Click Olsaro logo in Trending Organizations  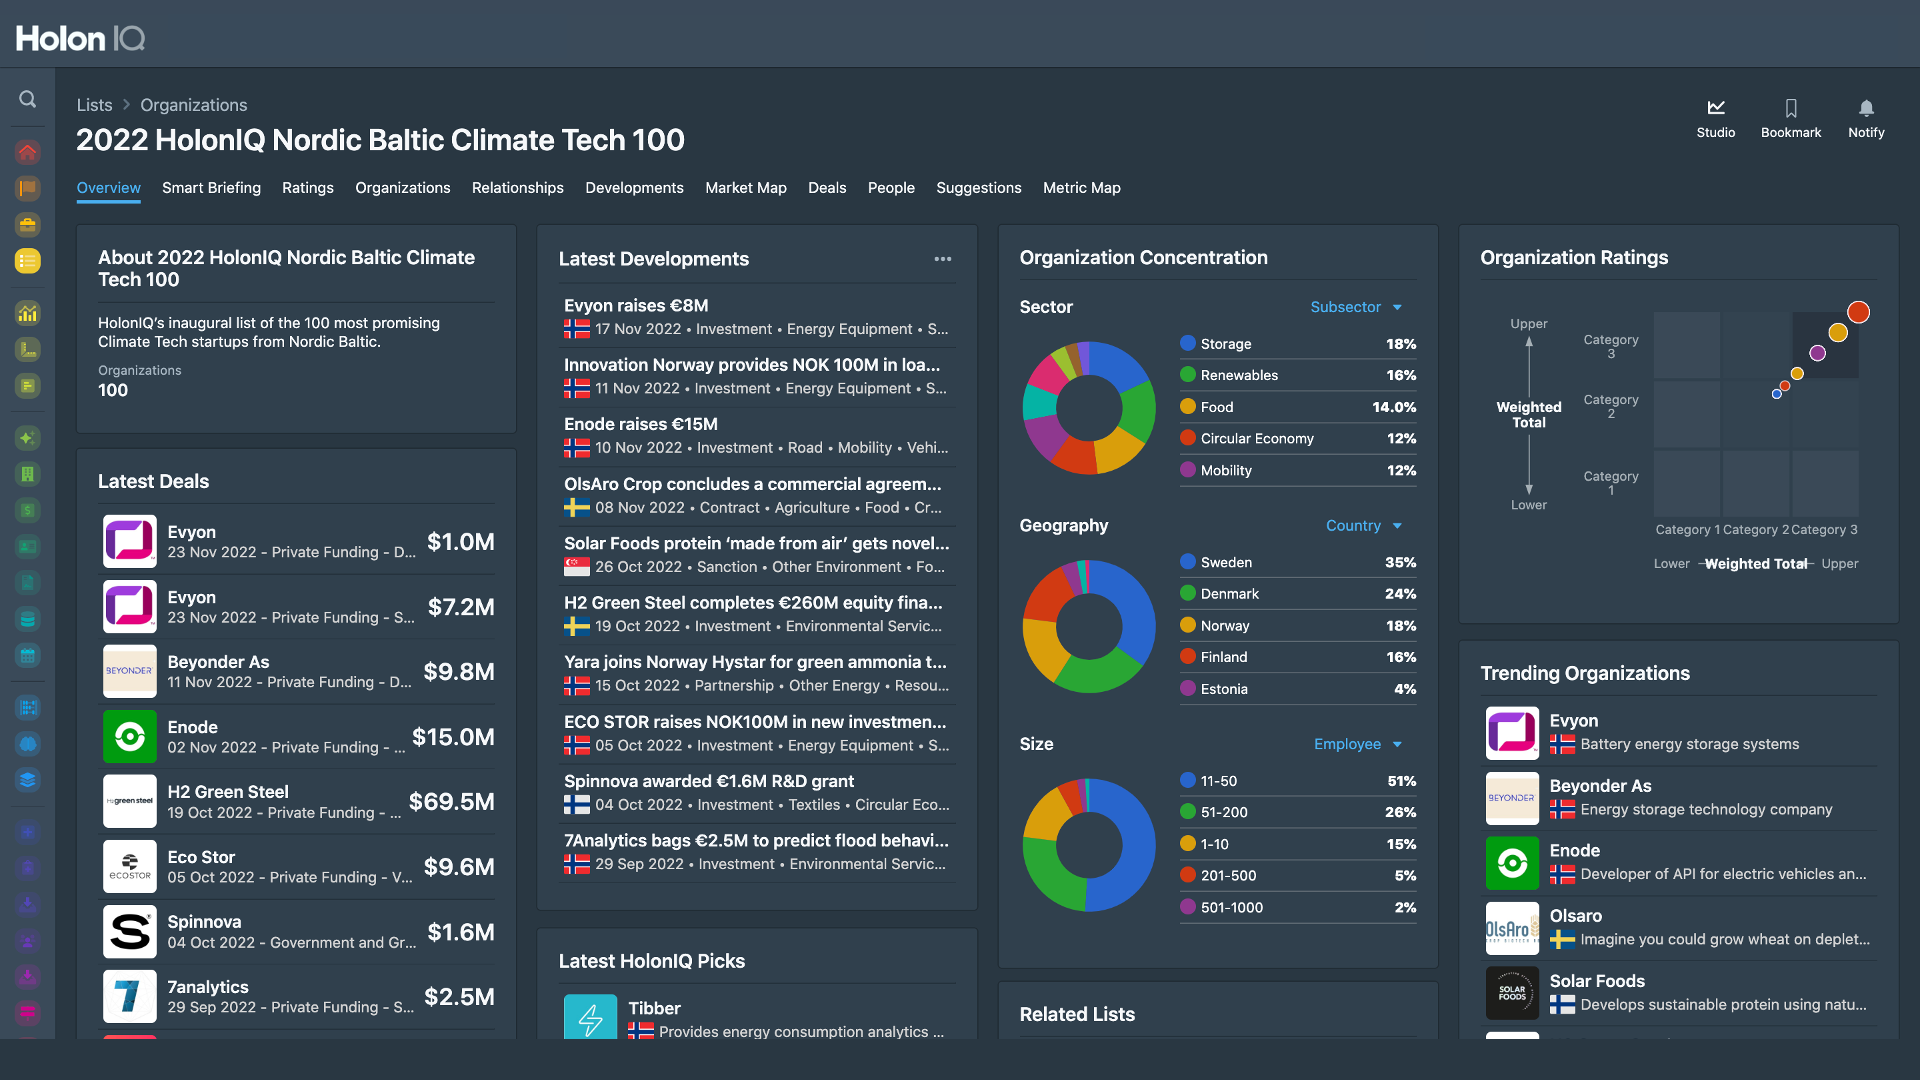[1512, 928]
